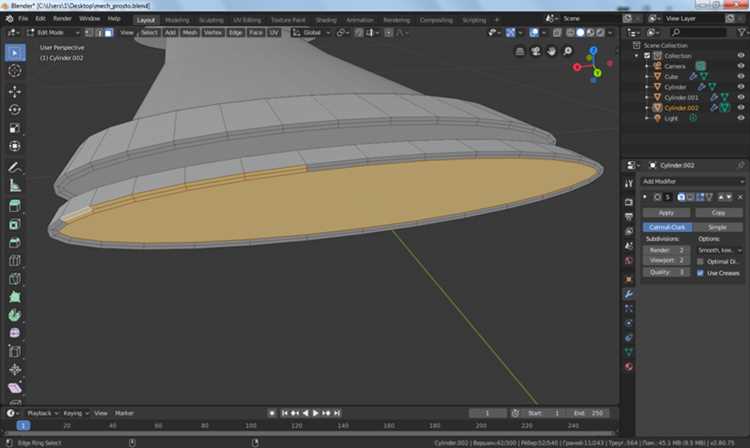Image resolution: width=750 pixels, height=448 pixels.
Task: Open the Material properties tab
Action: [629, 367]
